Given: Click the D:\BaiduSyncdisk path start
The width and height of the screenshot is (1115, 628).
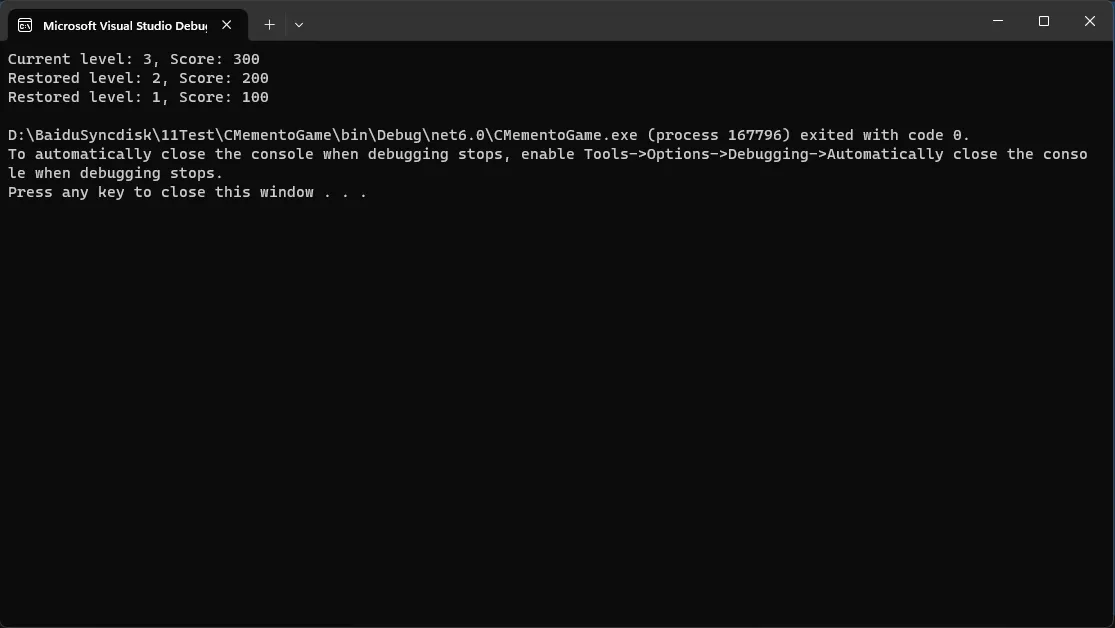Looking at the screenshot, I should coord(79,135).
